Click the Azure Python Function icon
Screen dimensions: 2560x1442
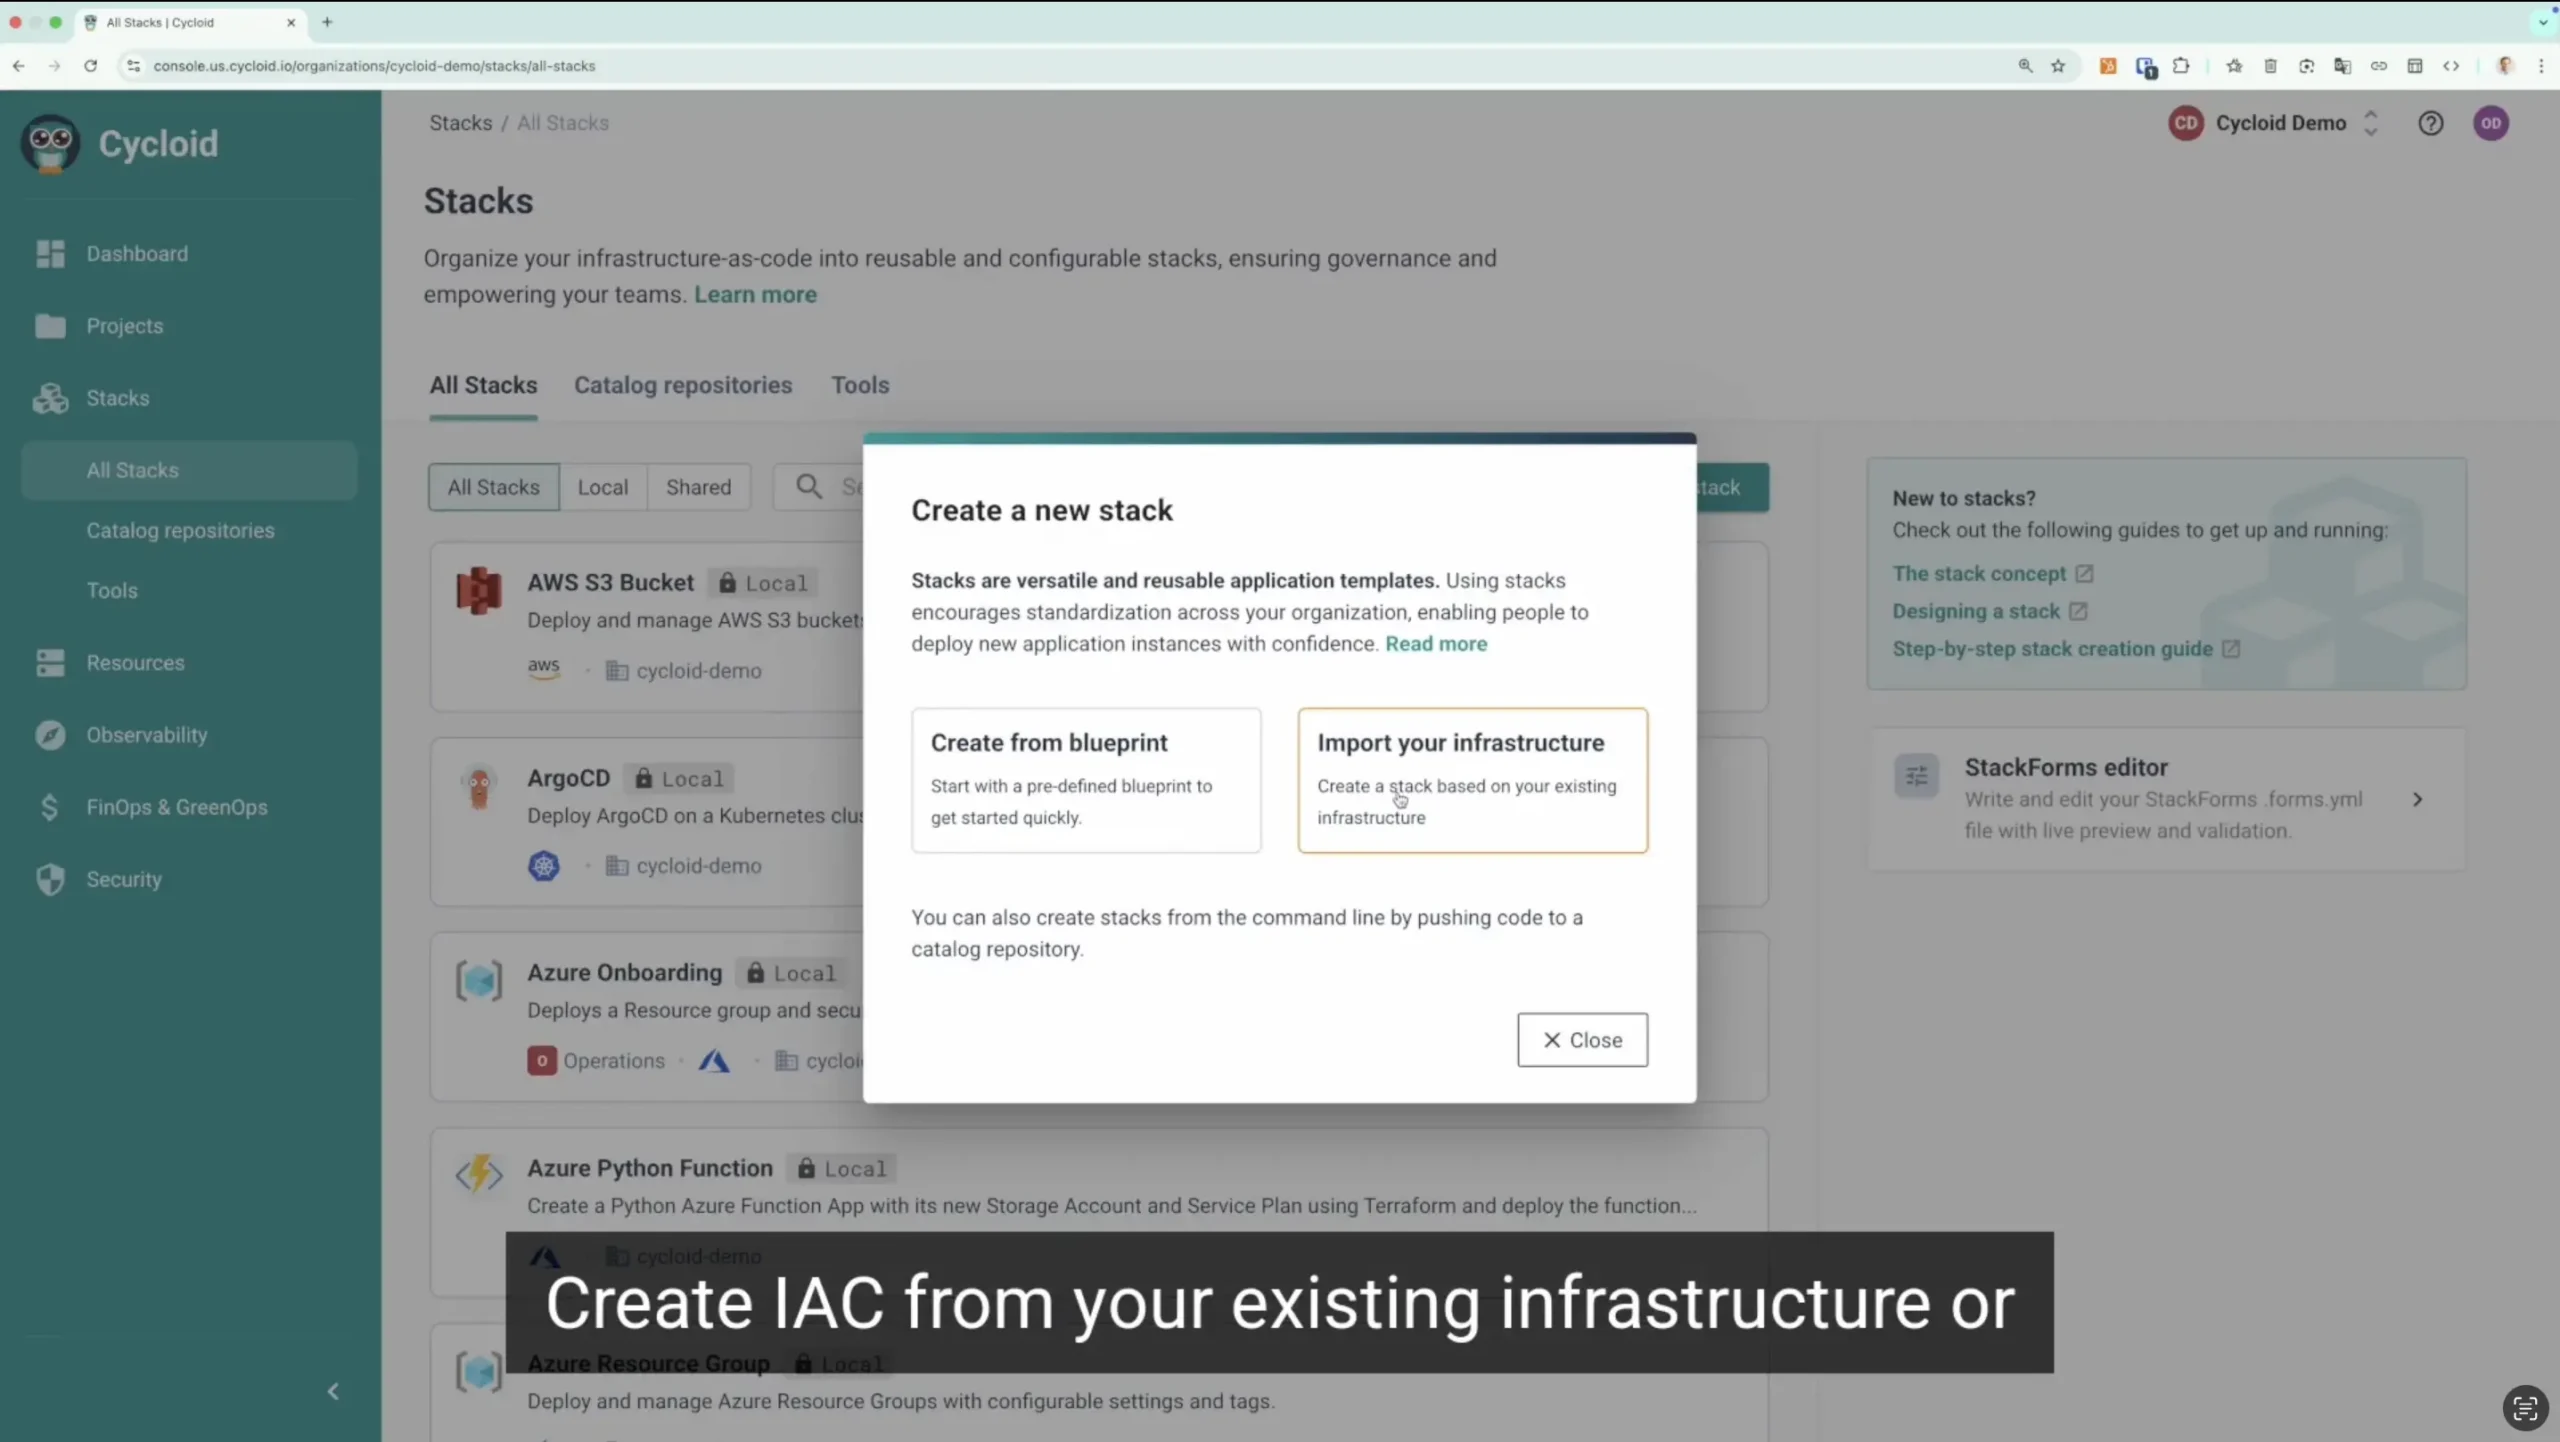[479, 1175]
